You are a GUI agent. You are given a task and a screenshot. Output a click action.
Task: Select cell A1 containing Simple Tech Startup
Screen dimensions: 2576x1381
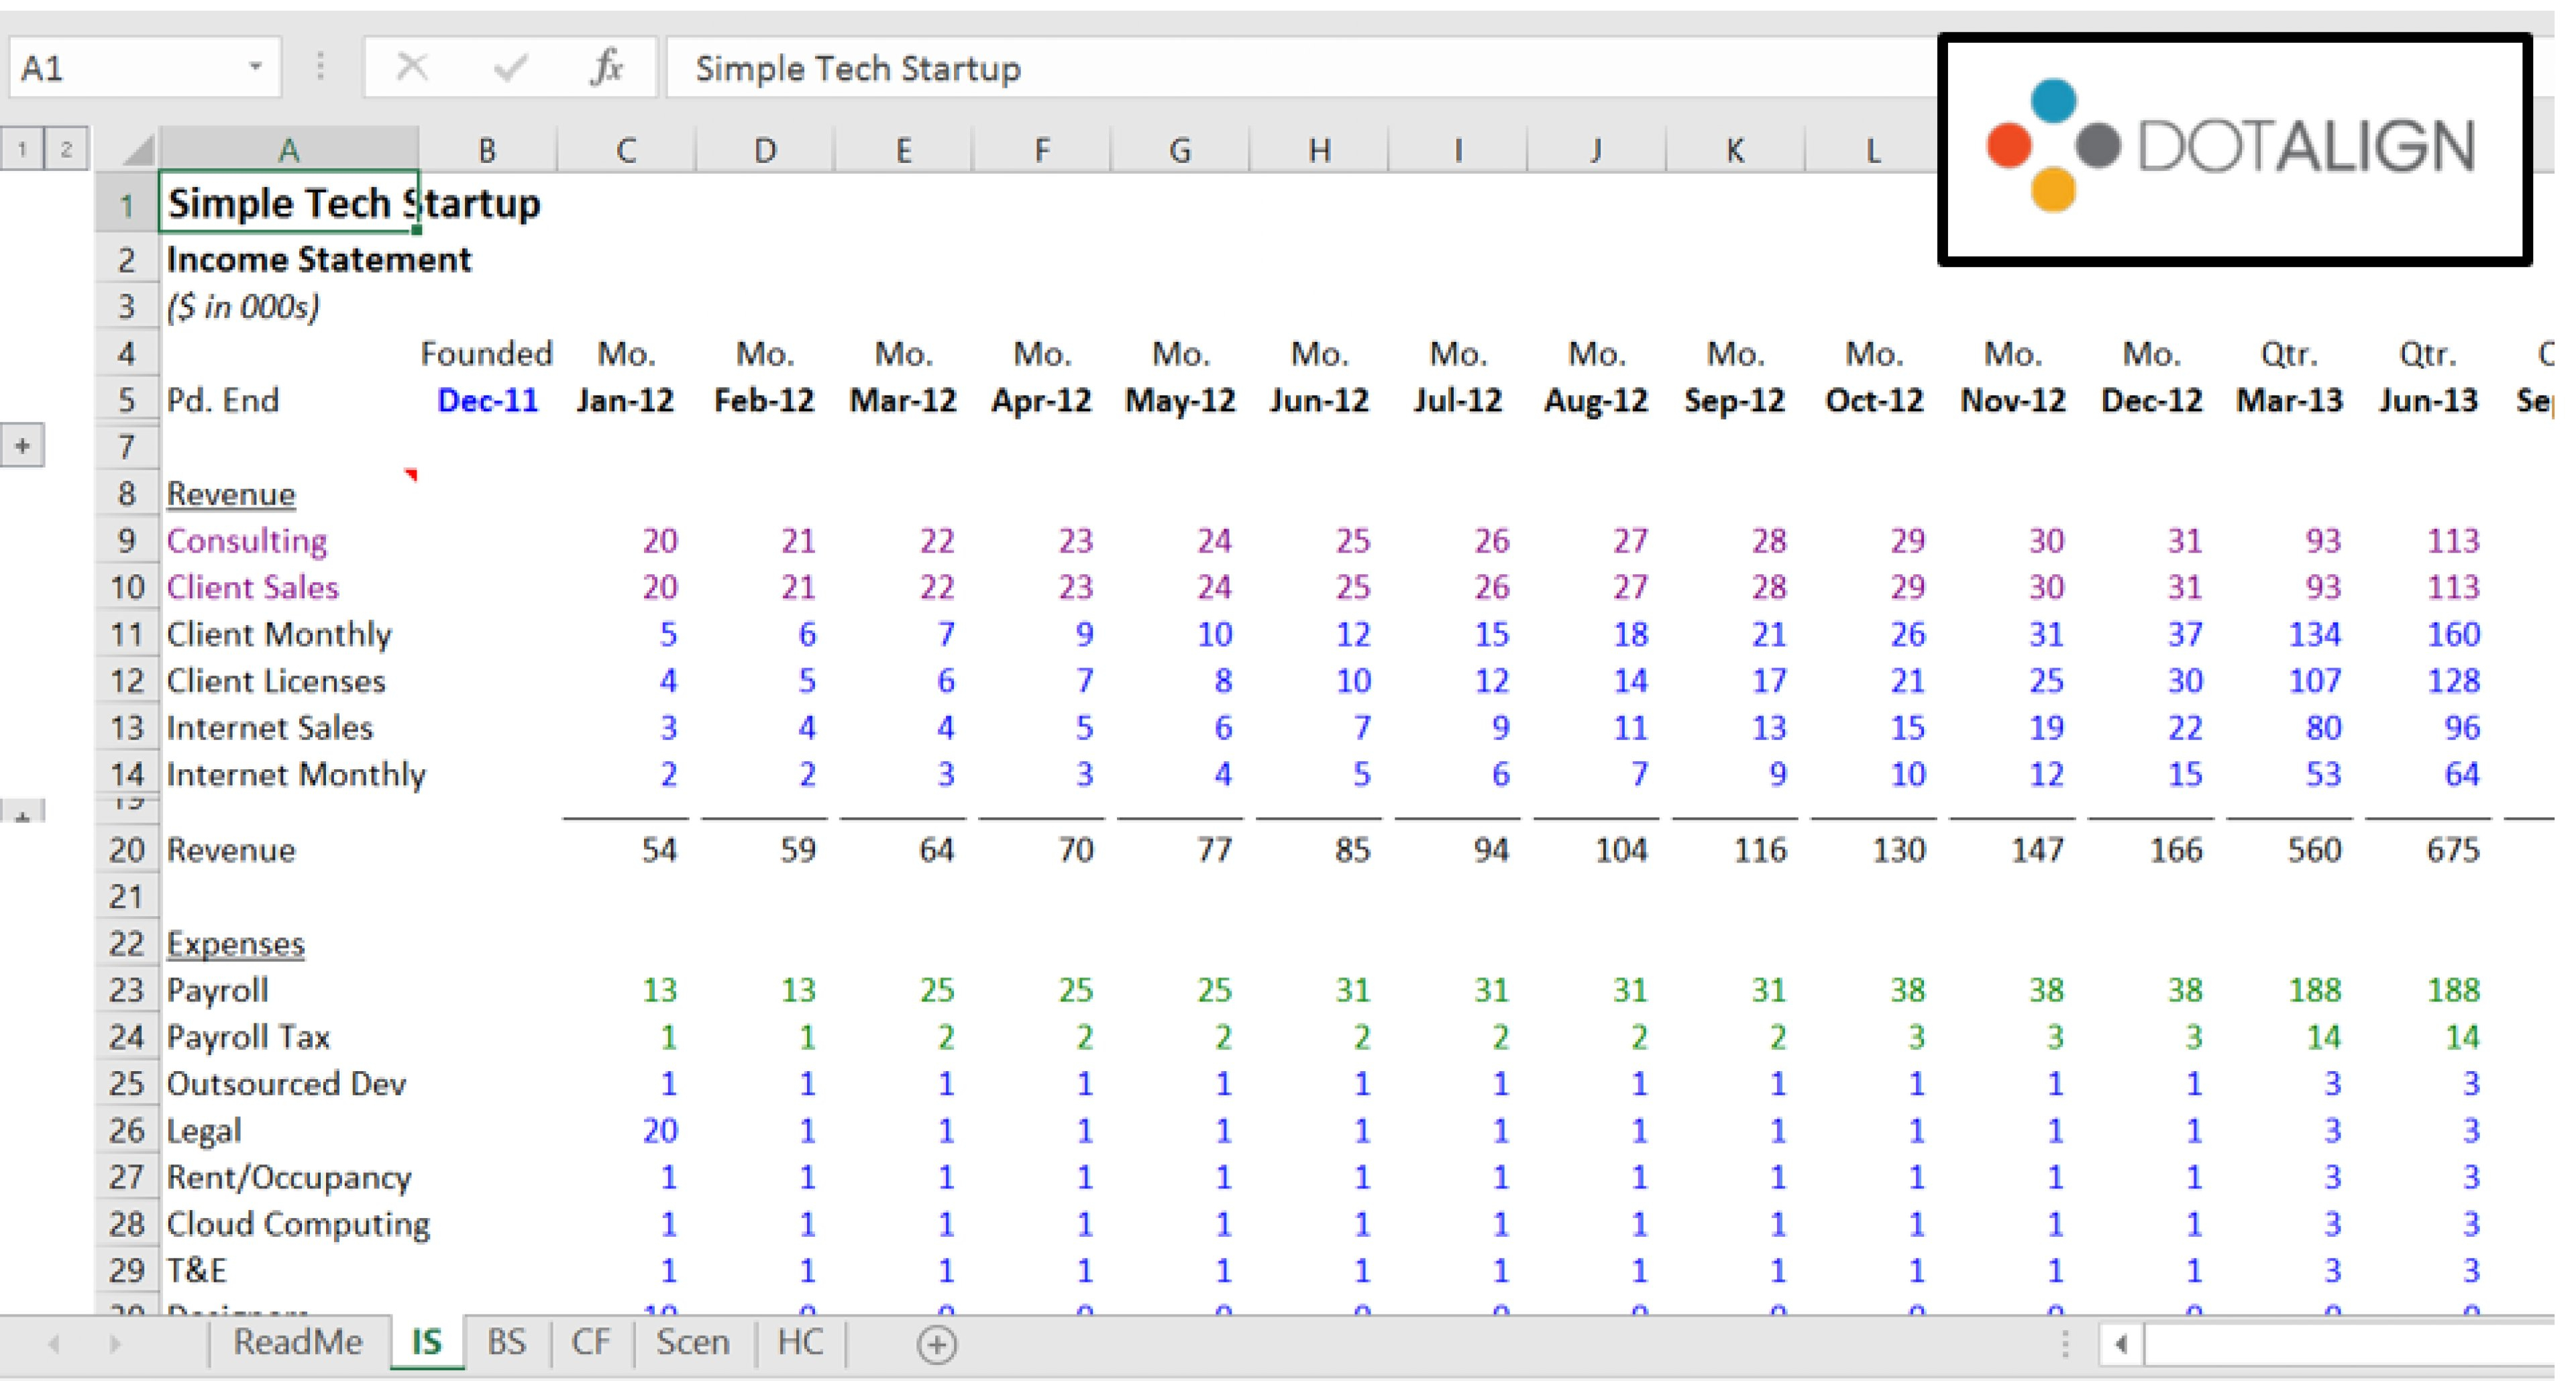289,203
